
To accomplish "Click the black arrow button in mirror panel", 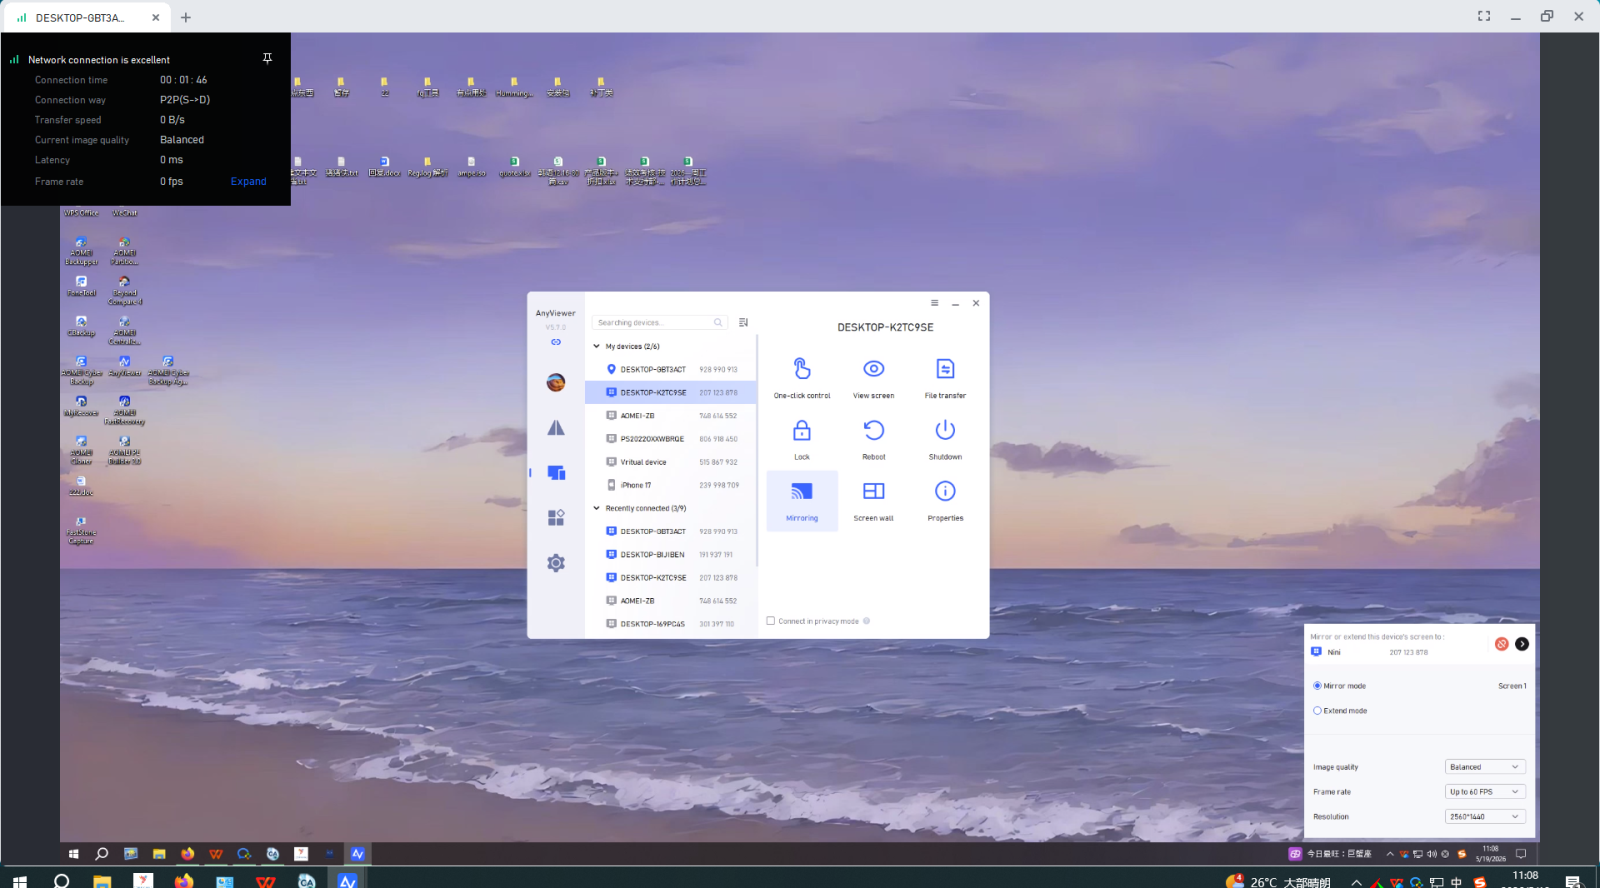I will pos(1522,644).
